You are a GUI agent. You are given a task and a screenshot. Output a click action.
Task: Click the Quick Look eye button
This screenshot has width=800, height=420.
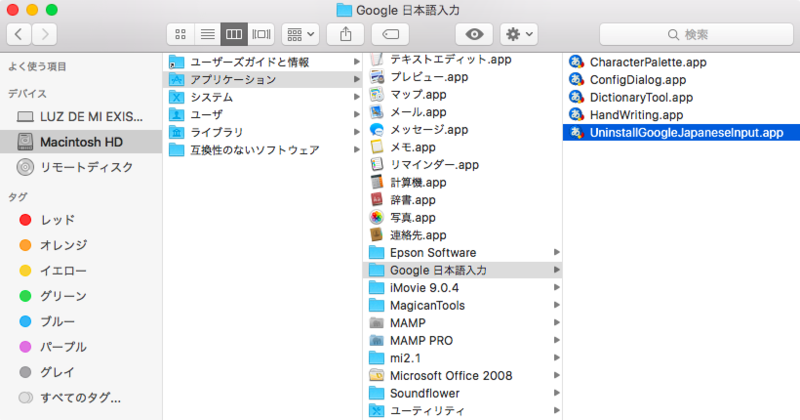tap(474, 34)
